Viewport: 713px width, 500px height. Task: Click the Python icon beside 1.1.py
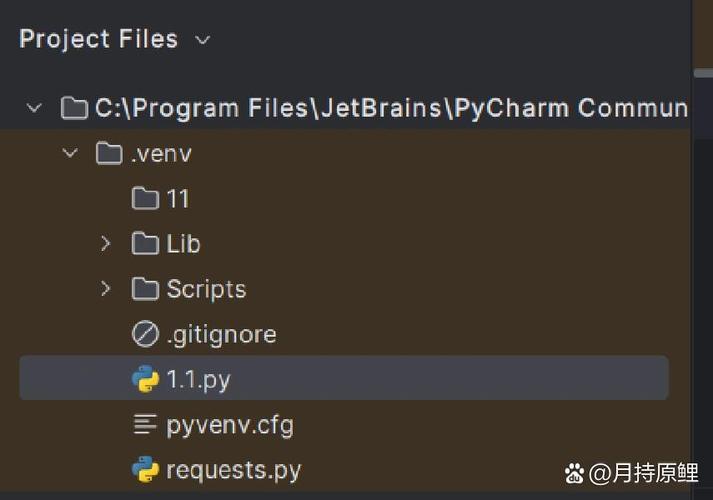146,379
